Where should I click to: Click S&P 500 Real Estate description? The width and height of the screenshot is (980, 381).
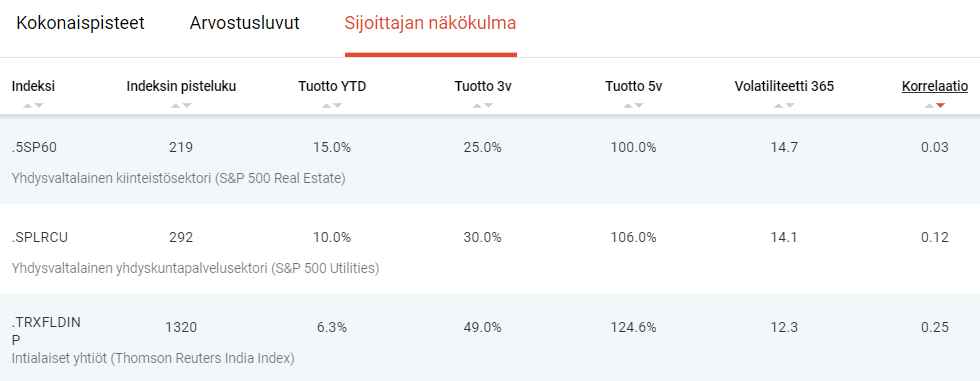pyautogui.click(x=179, y=179)
